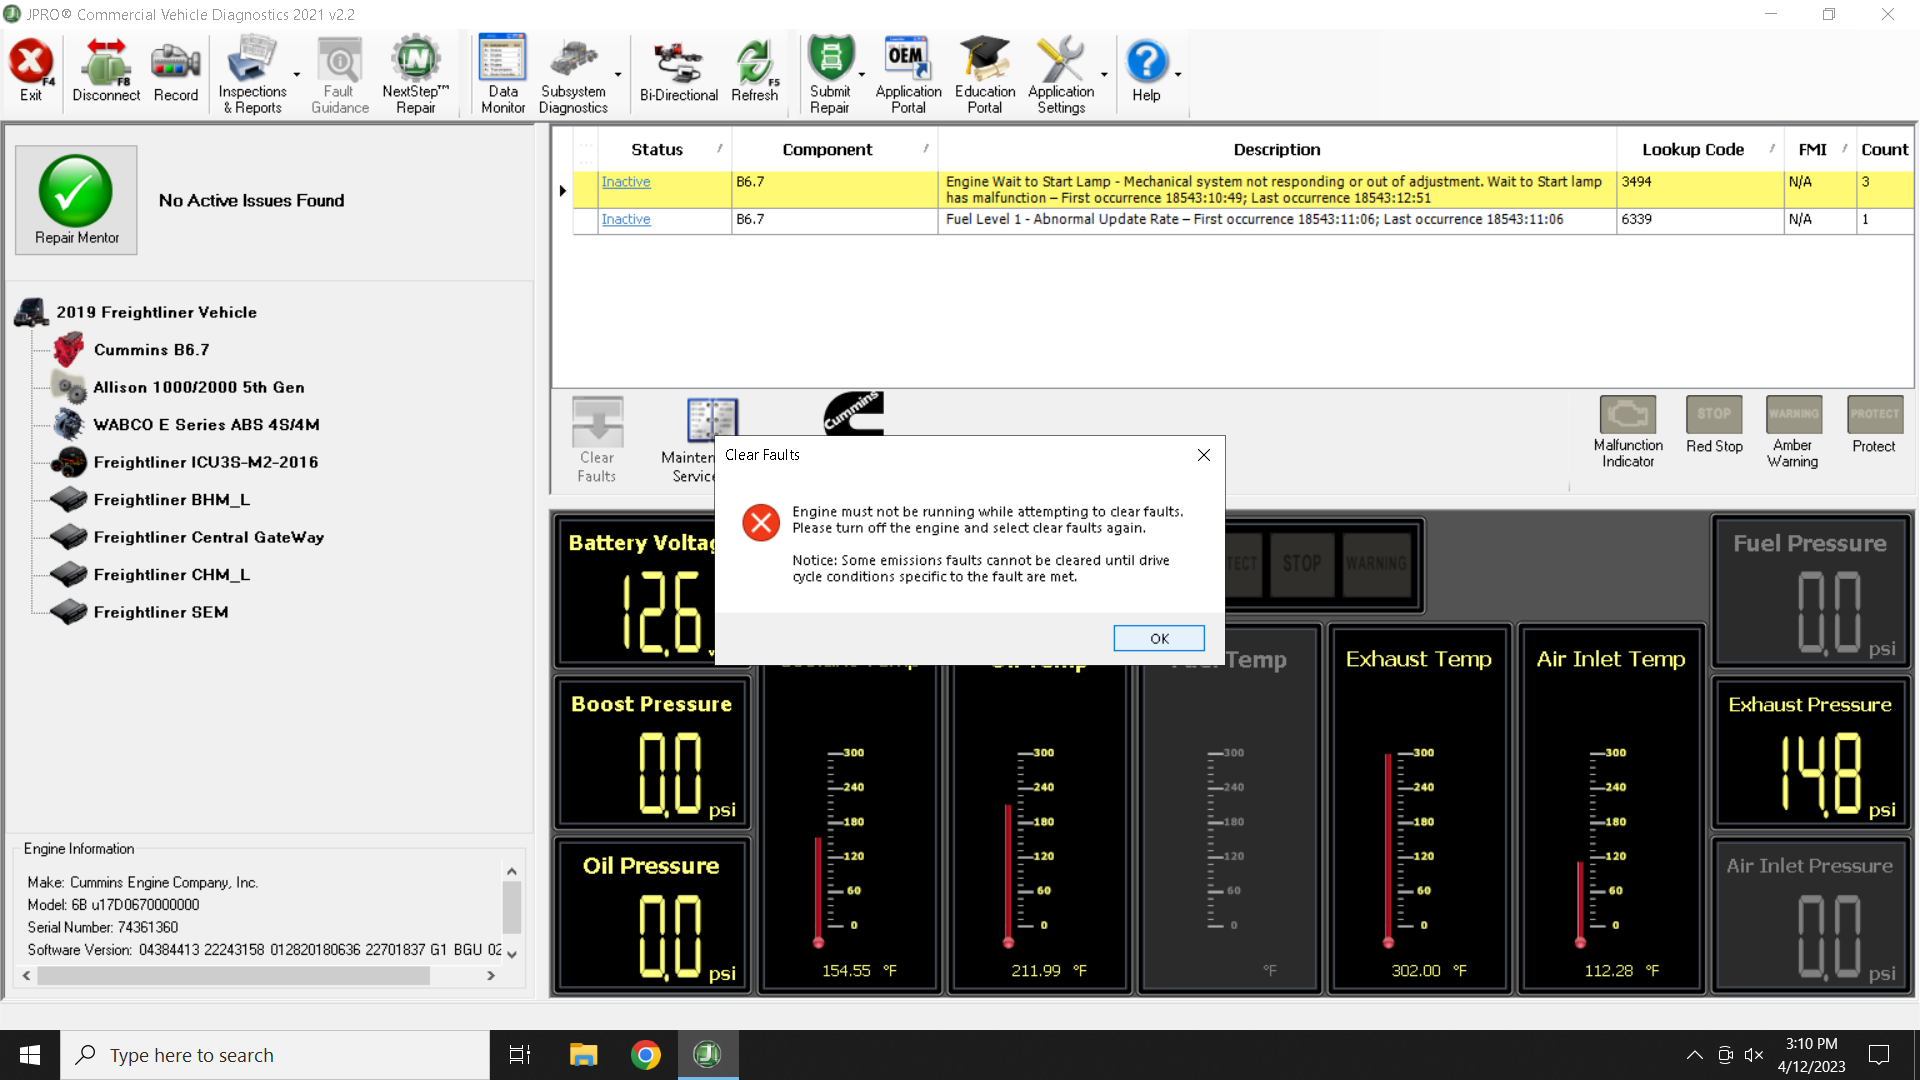Close the Clear Faults dialog
The image size is (1920, 1080).
point(1204,455)
